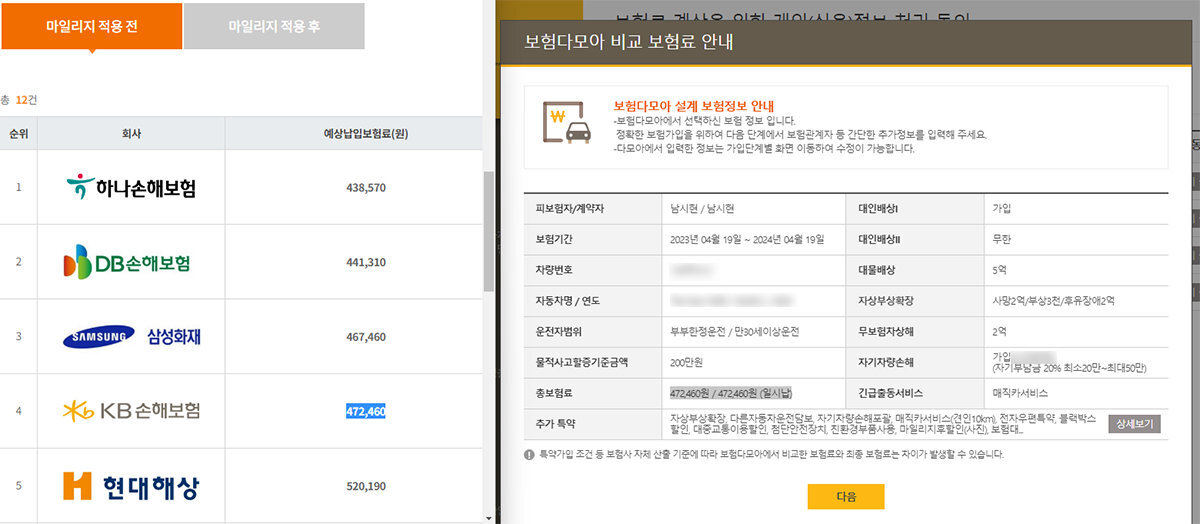Click the 사망2억/부상3천/후유장애2억 value

point(1053,300)
